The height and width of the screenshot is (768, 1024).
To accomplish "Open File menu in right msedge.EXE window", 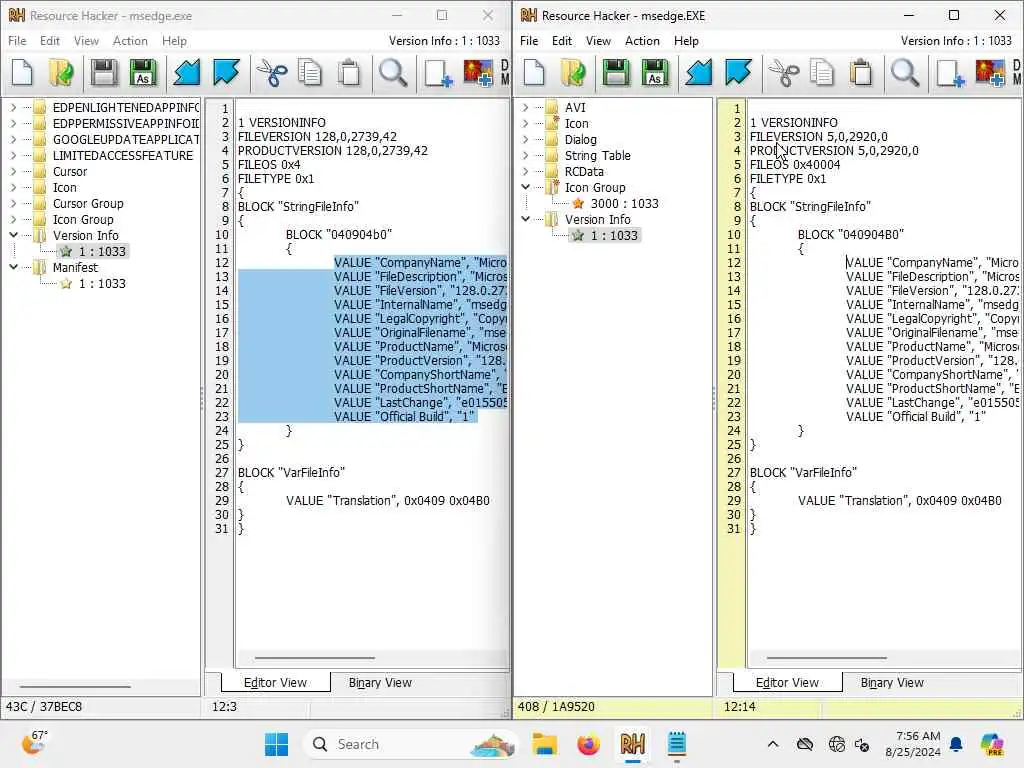I will [529, 40].
